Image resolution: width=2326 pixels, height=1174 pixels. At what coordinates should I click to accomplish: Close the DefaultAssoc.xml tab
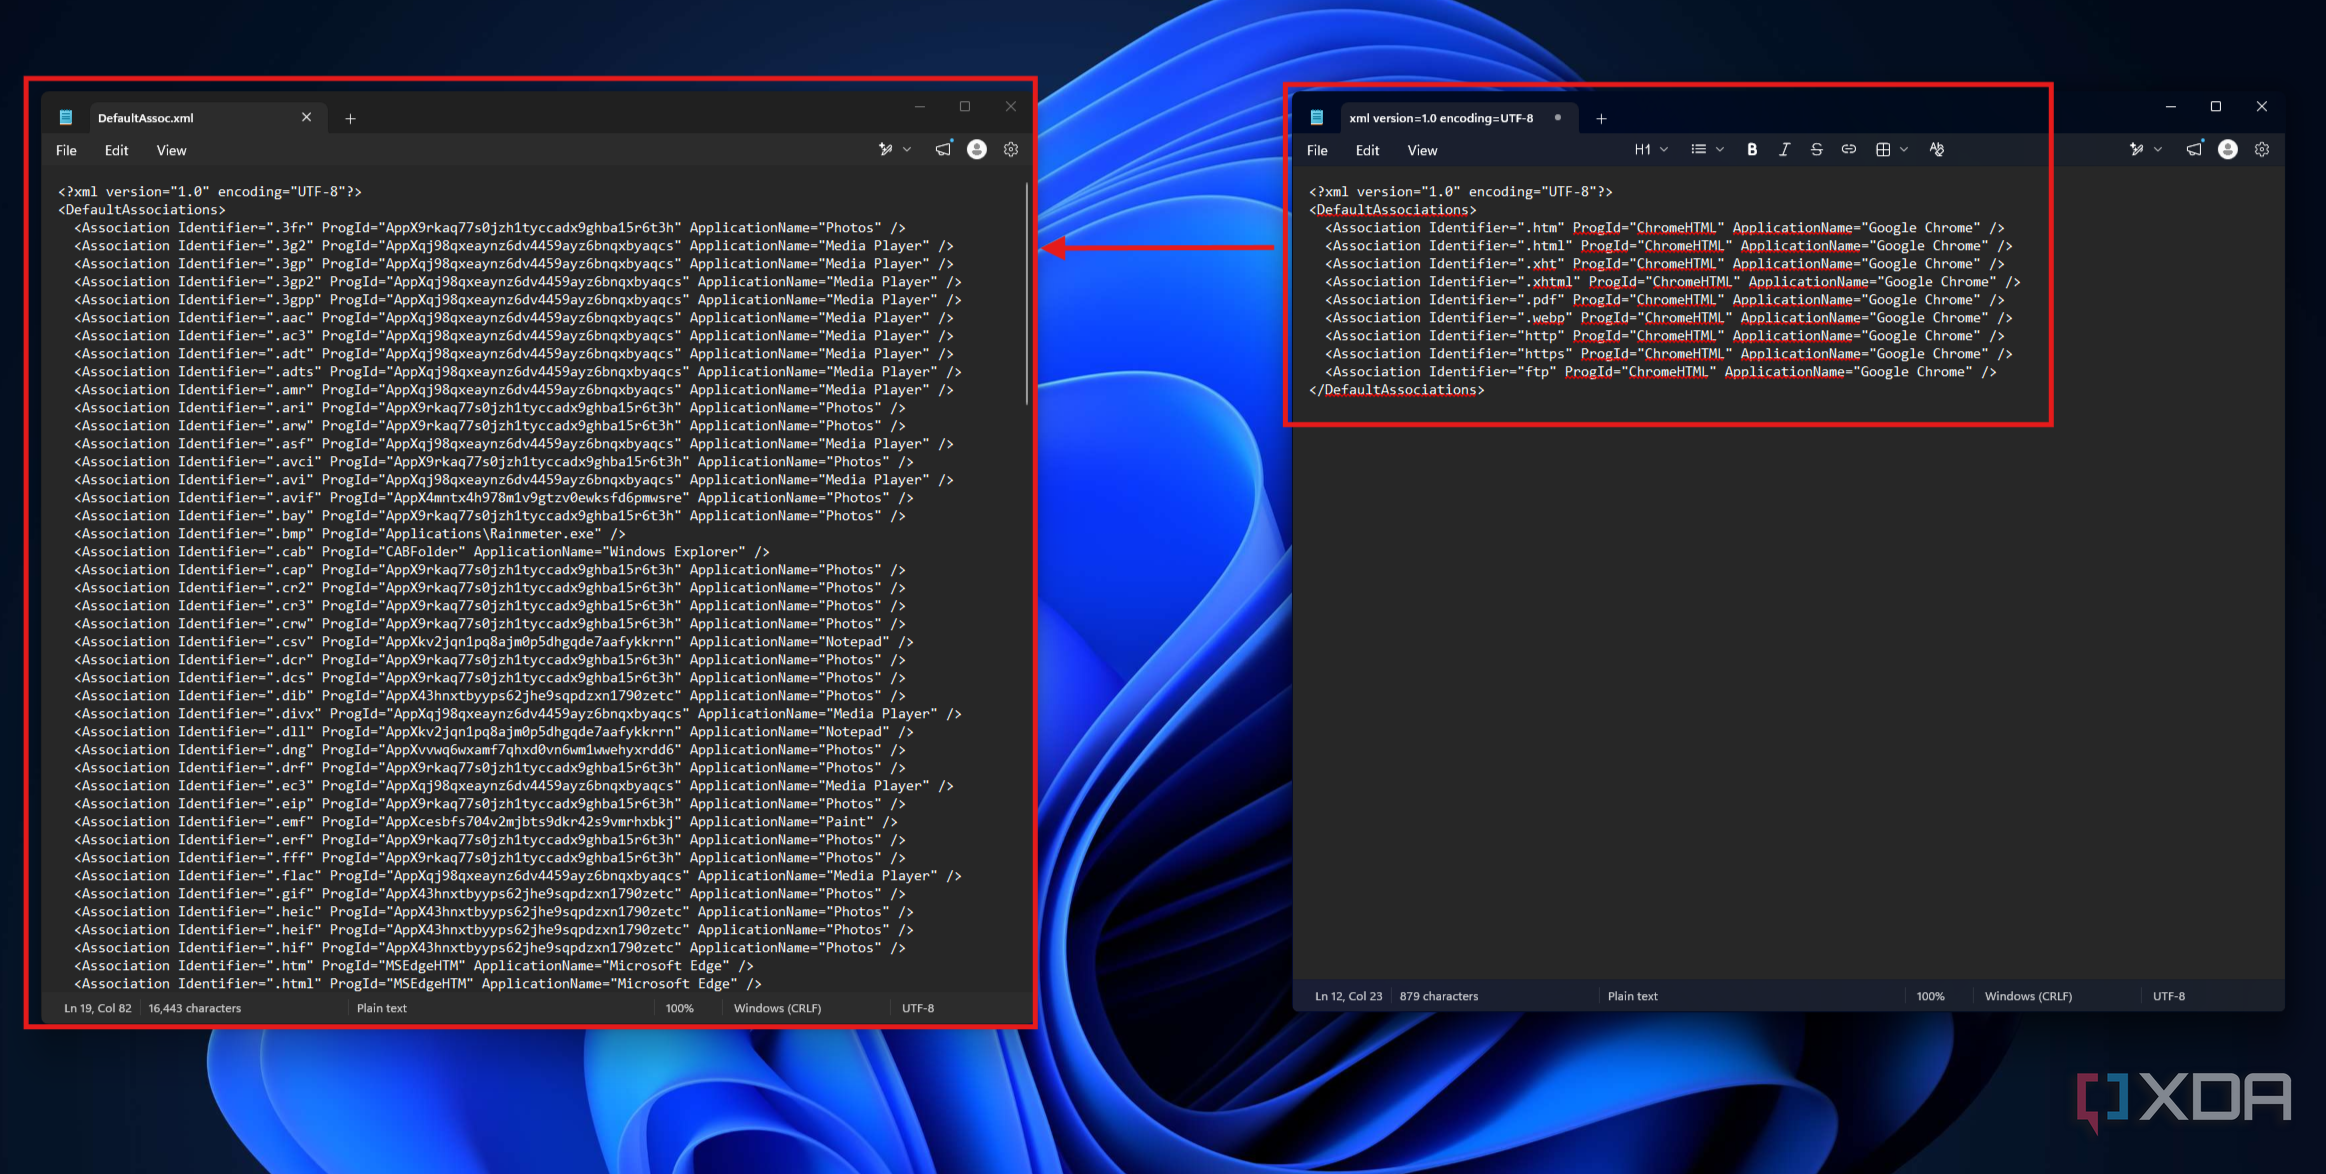click(306, 117)
